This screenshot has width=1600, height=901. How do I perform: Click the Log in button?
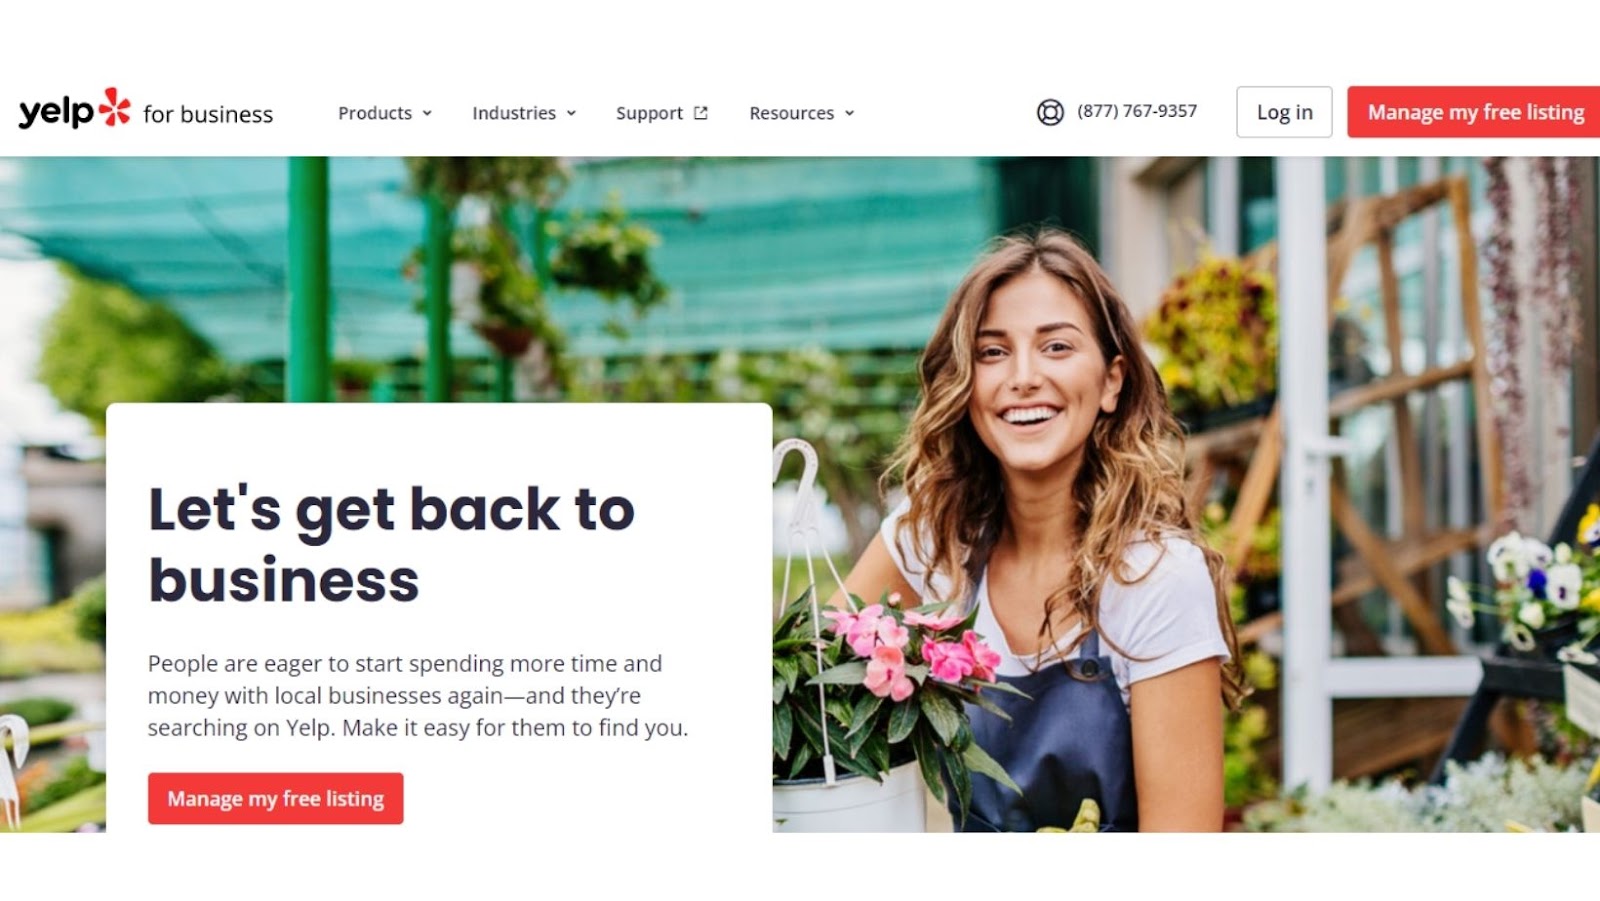pos(1284,112)
